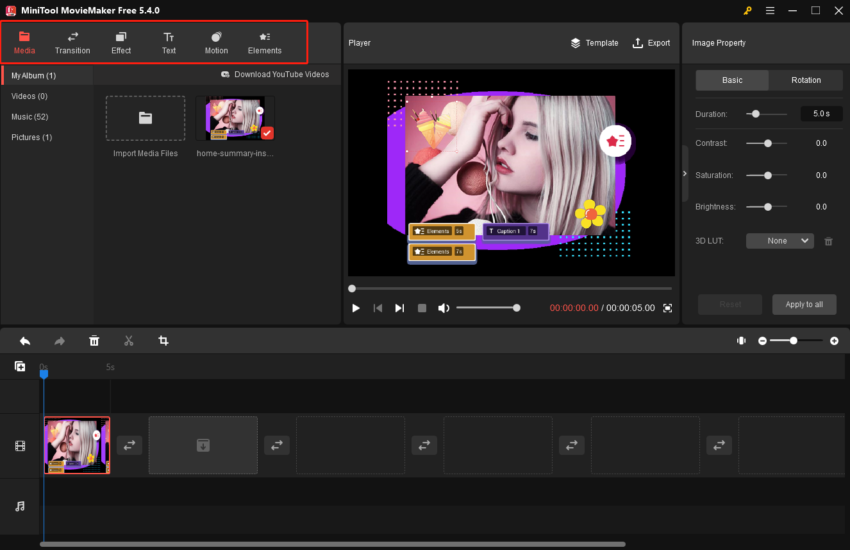
Task: Collapse the Image Property panel arrow
Action: pyautogui.click(x=685, y=173)
